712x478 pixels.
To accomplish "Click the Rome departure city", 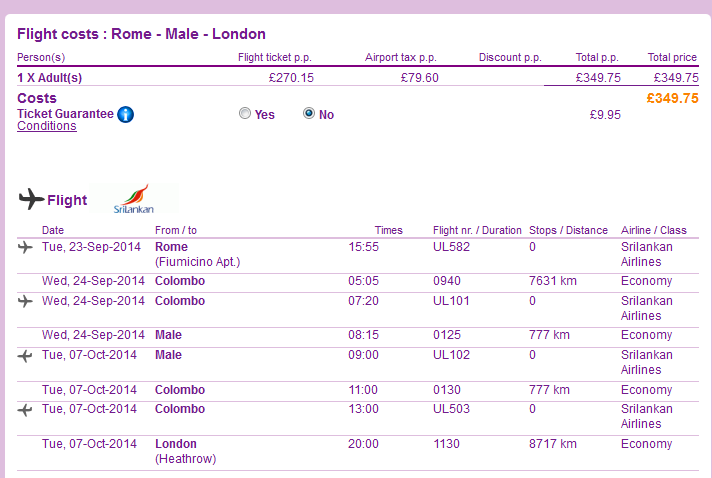I will [x=171, y=247].
